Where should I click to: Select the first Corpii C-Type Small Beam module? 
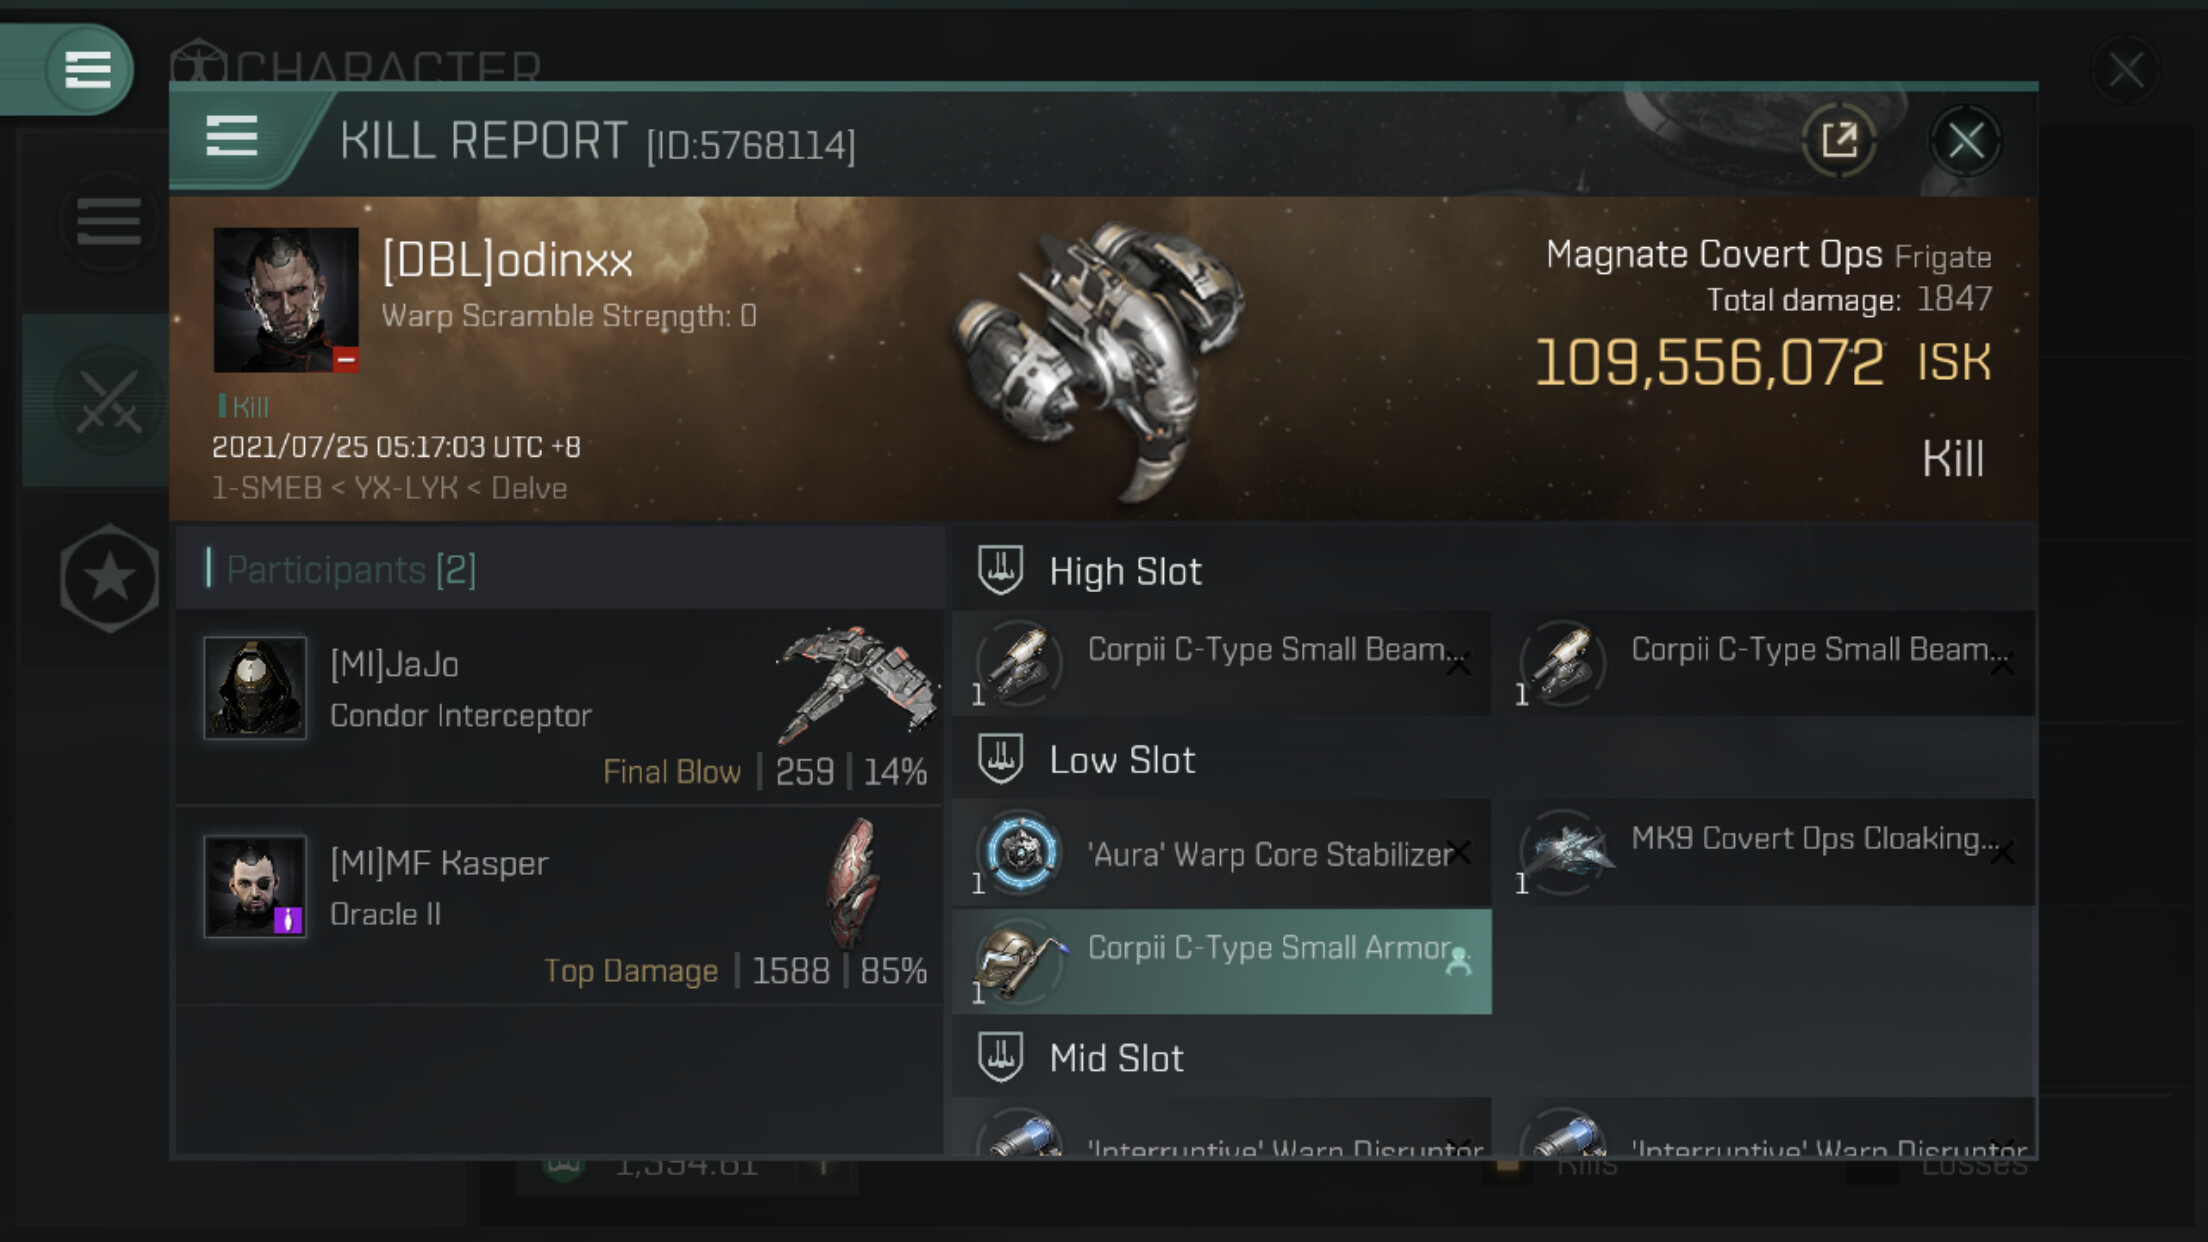pyautogui.click(x=1221, y=662)
